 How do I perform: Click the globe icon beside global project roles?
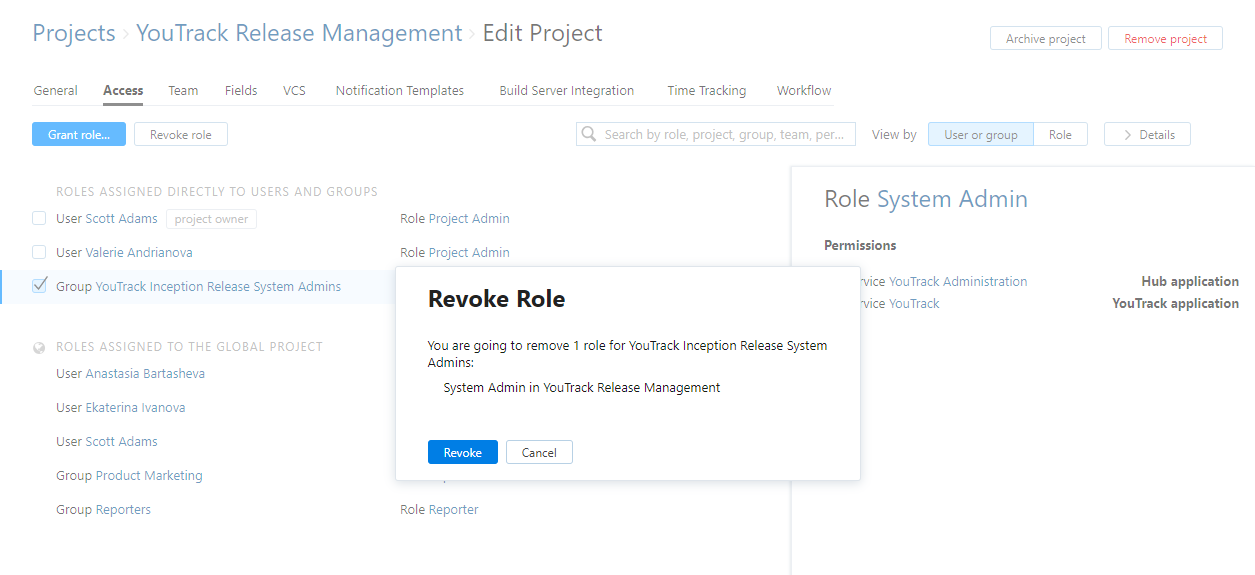39,348
